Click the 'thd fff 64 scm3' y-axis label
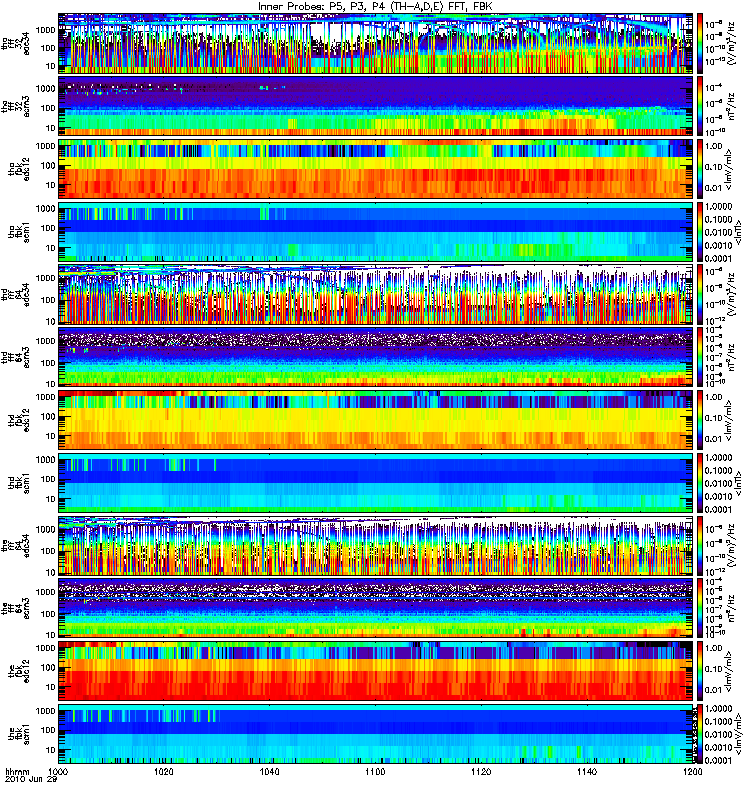The width and height of the screenshot is (750, 800). (16, 357)
